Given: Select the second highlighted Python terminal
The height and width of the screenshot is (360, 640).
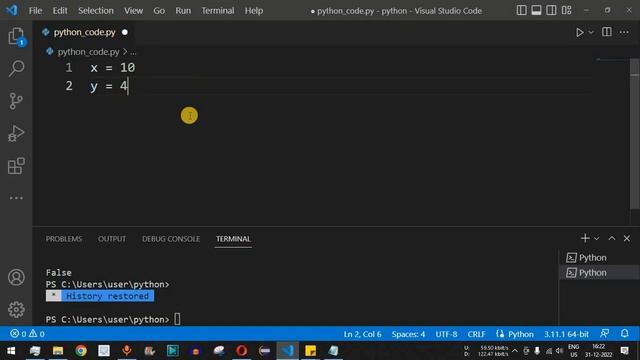Looking at the screenshot, I should coord(599,273).
